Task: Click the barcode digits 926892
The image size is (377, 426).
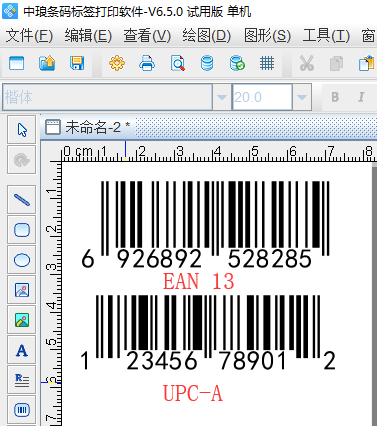Action: point(160,259)
